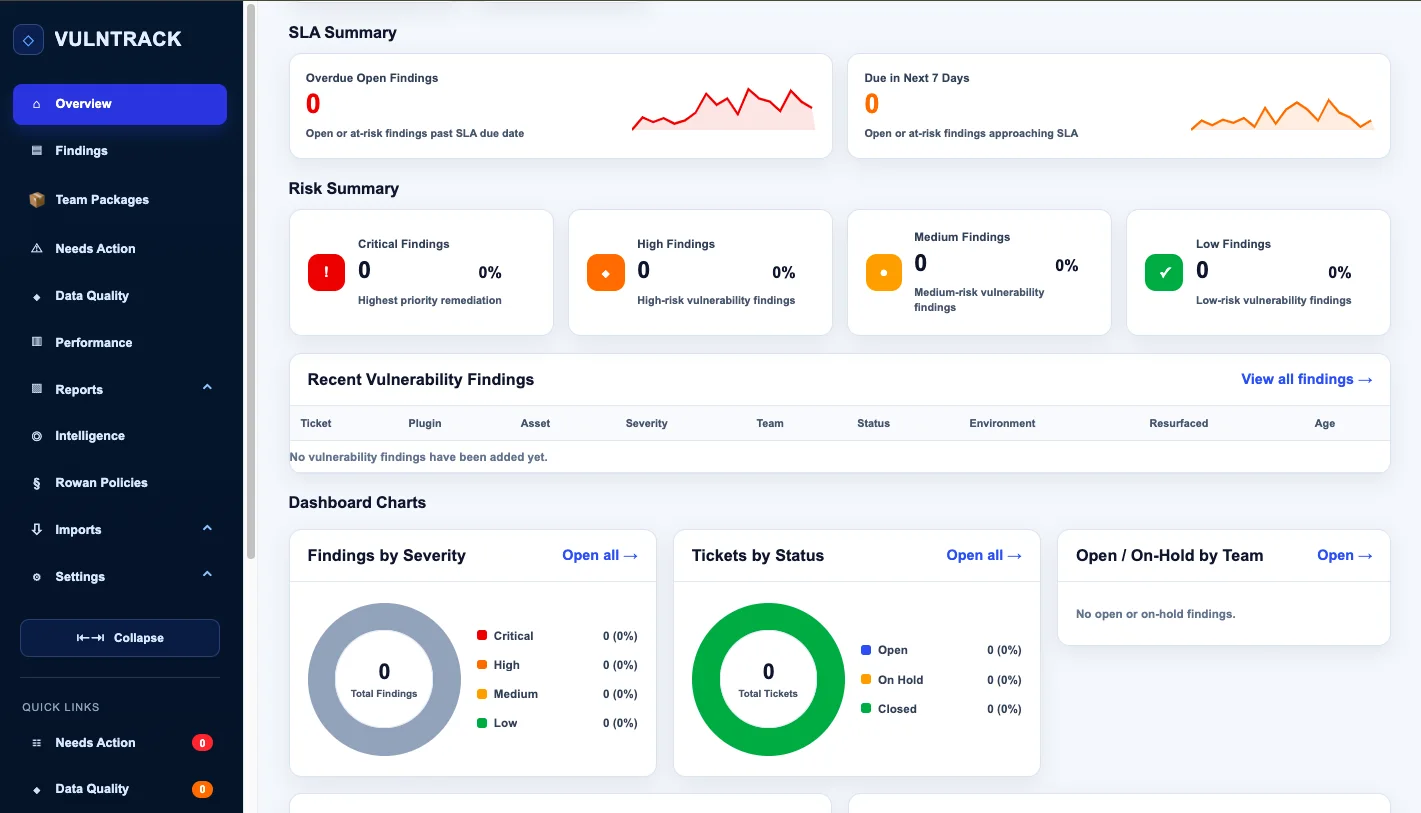Click the green Closed legend swatch
1421x813 pixels.
pos(866,708)
